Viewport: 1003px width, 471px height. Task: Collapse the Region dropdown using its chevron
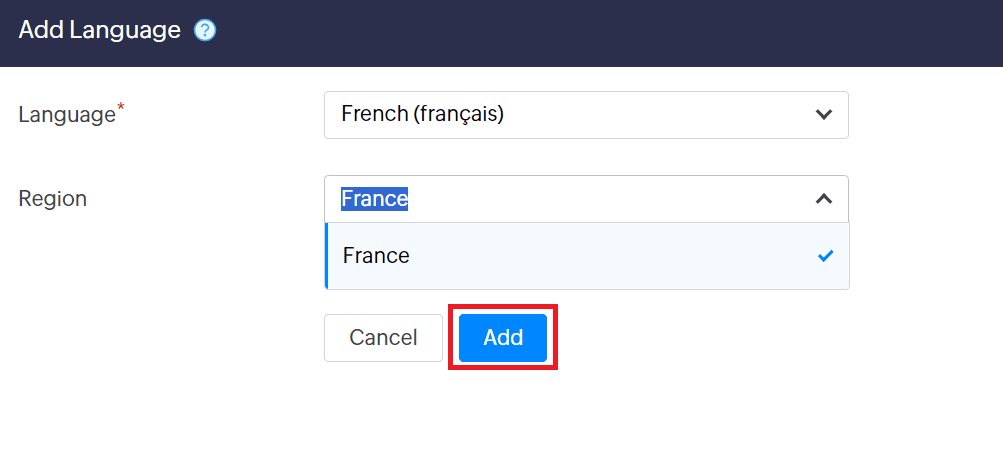tap(824, 199)
